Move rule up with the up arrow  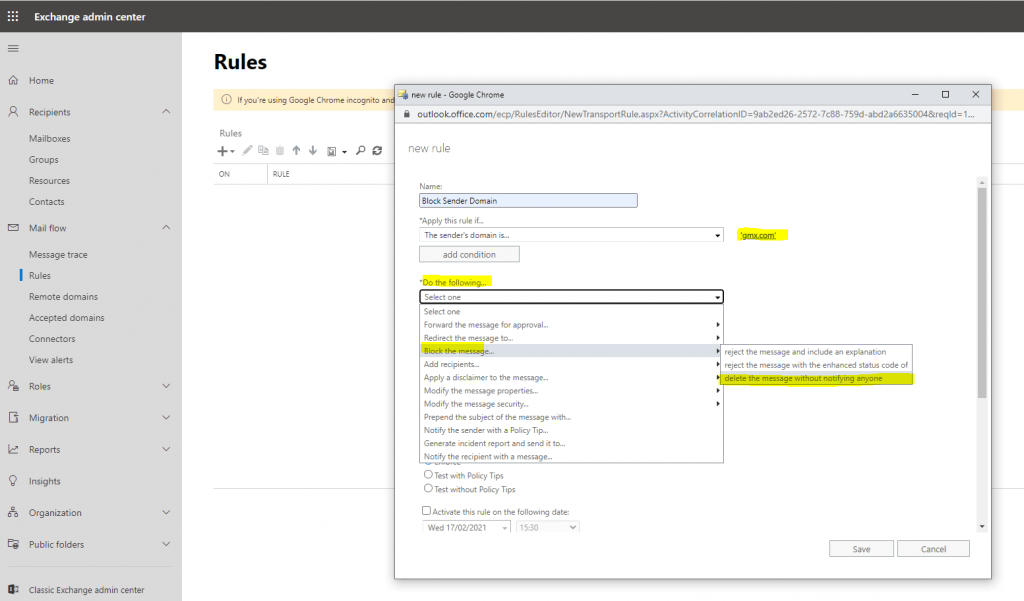pyautogui.click(x=296, y=151)
